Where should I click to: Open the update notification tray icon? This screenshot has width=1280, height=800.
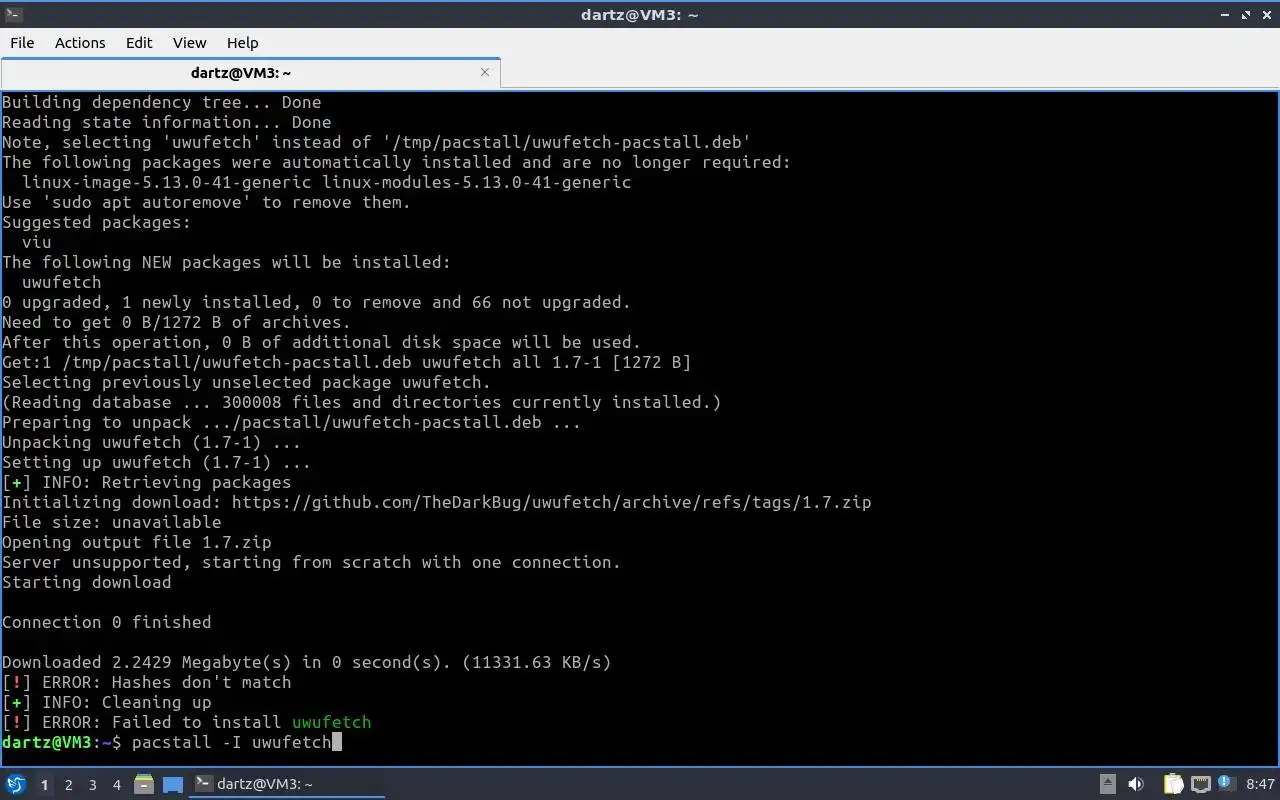[1226, 783]
